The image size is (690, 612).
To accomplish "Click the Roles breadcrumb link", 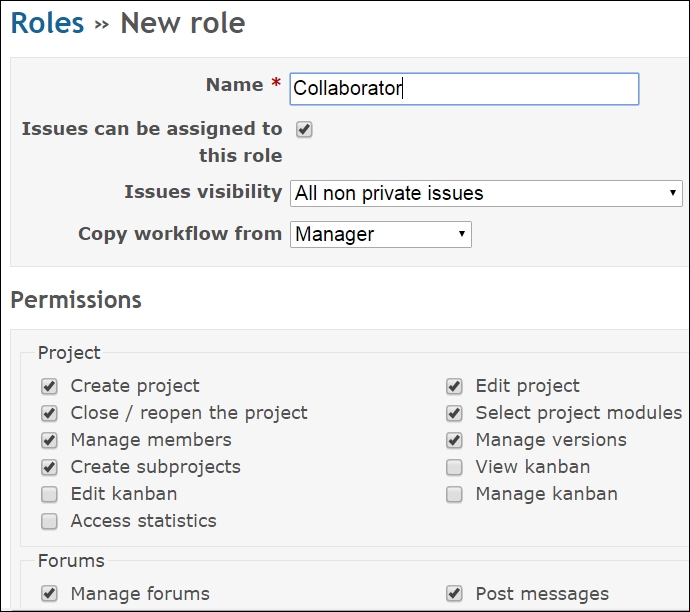I will click(47, 23).
